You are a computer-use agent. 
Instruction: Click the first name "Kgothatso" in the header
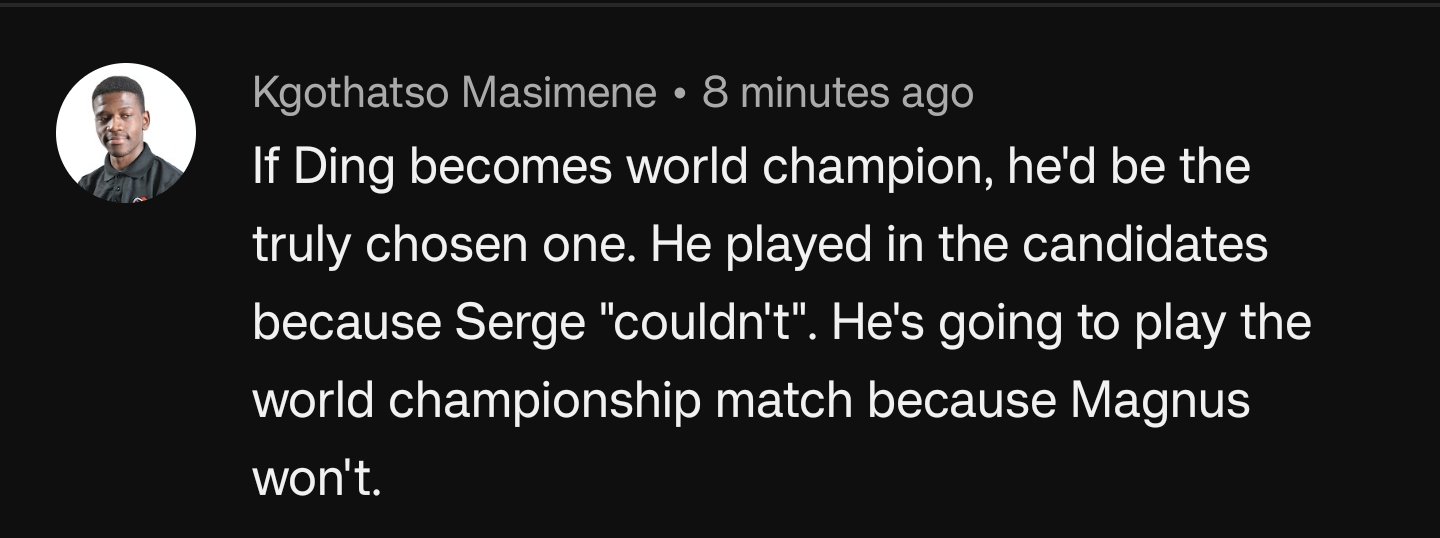351,94
